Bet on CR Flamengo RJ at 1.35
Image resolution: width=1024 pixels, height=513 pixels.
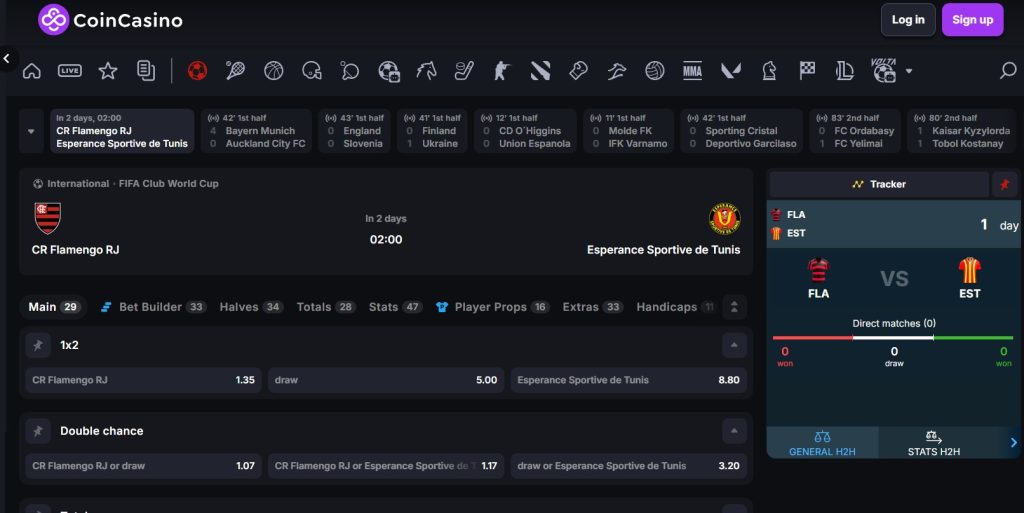coord(144,380)
